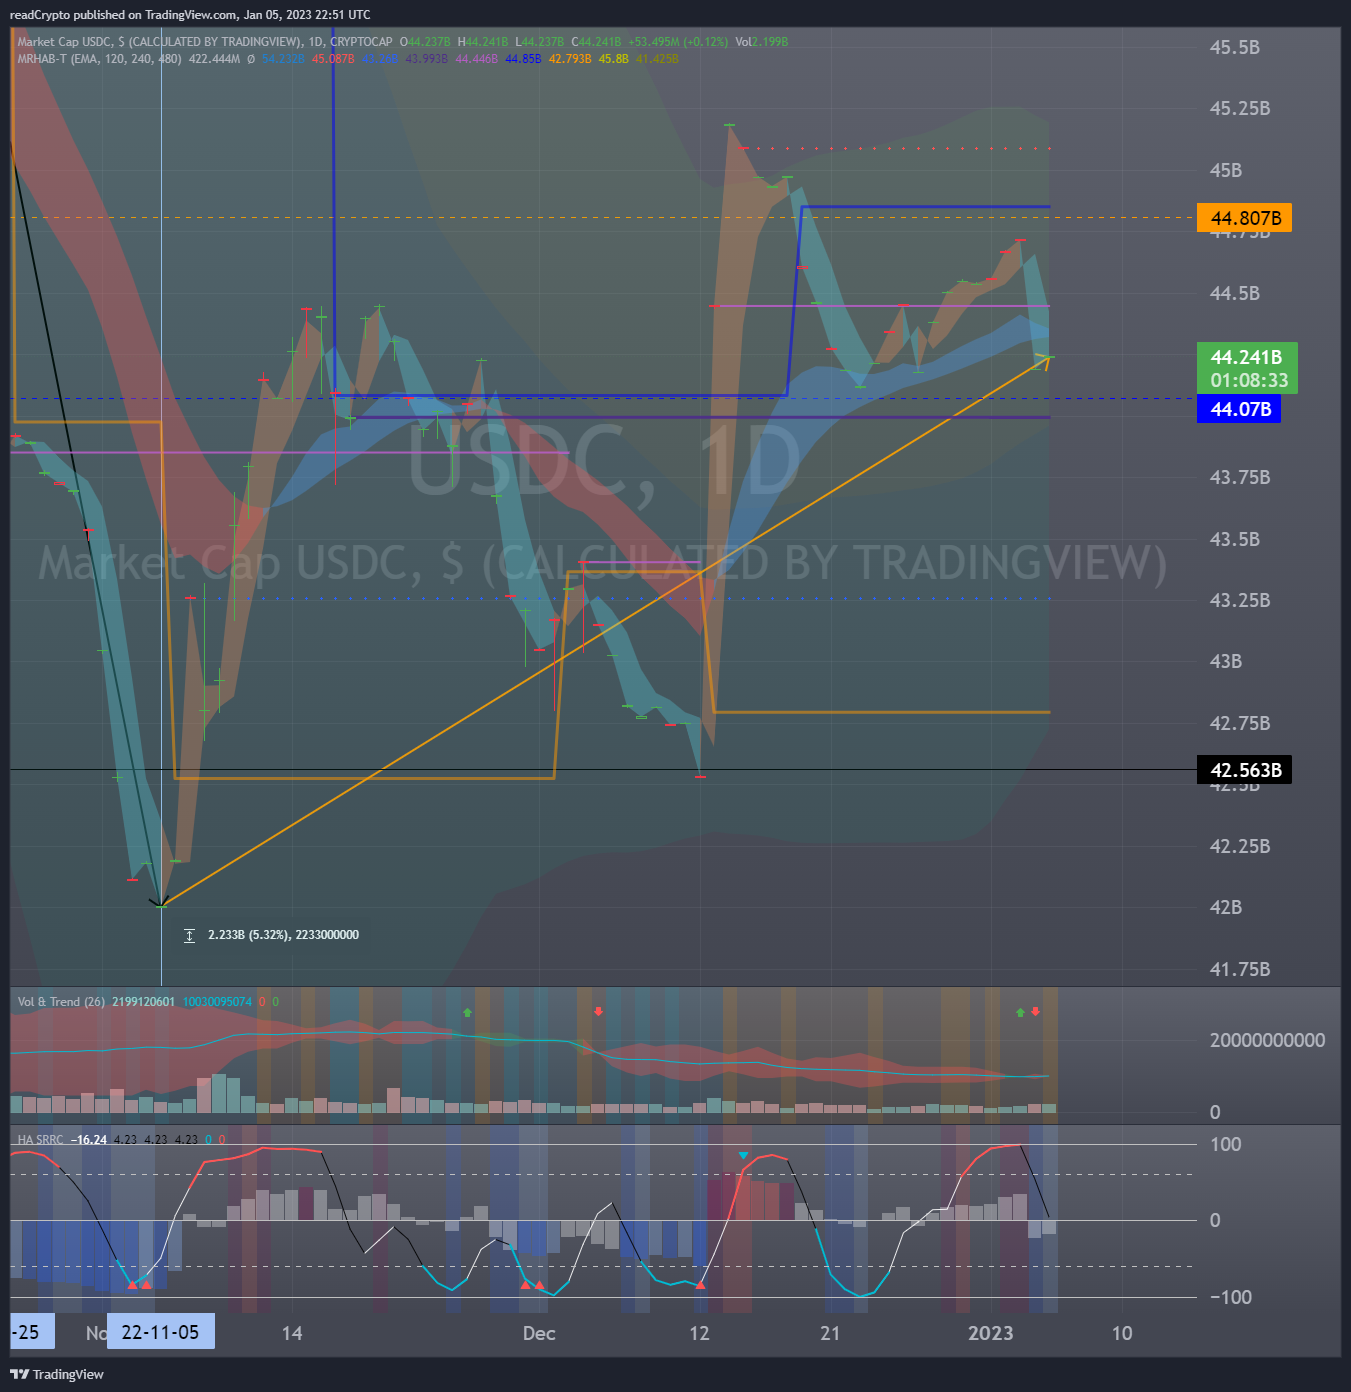Click the Dec label on time axis
The image size is (1351, 1392).
(x=539, y=1333)
